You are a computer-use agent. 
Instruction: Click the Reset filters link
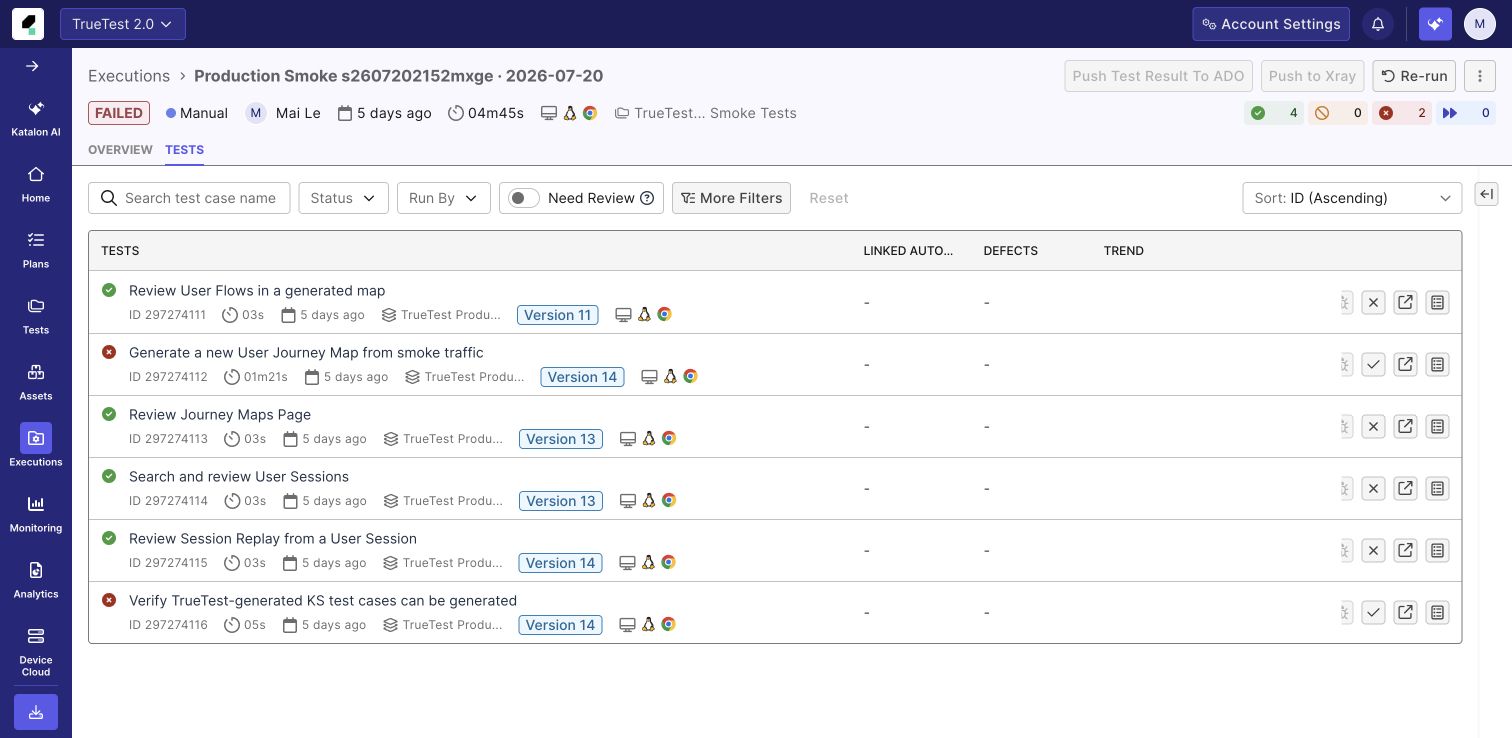tap(829, 198)
